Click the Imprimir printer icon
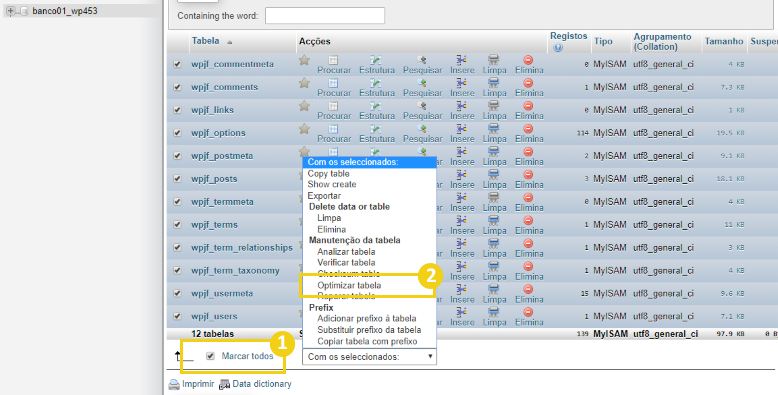 (x=174, y=385)
